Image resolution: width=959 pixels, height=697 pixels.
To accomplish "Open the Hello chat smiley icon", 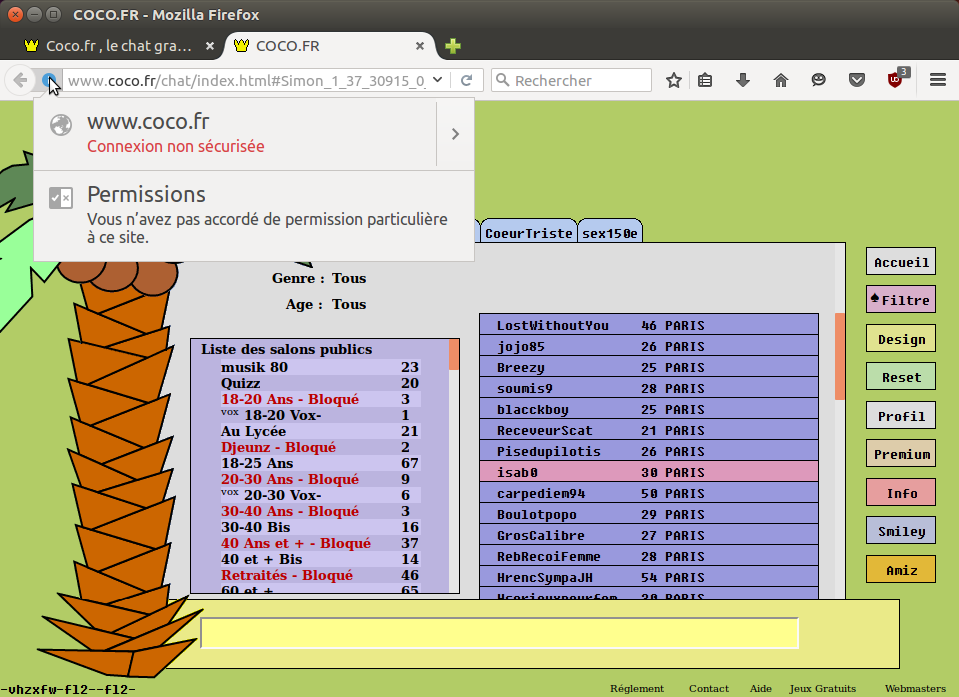I will coord(818,80).
